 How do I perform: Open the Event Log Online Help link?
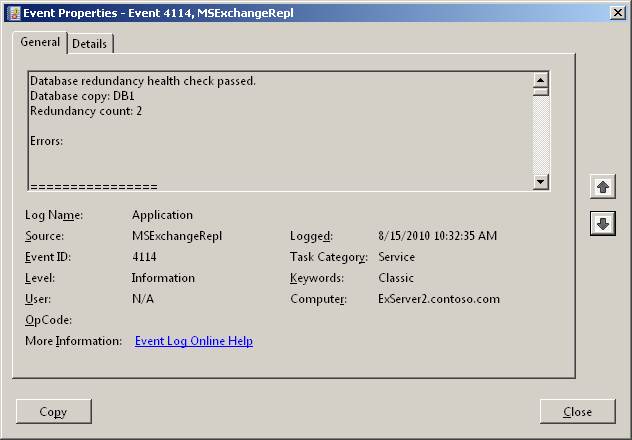(193, 341)
